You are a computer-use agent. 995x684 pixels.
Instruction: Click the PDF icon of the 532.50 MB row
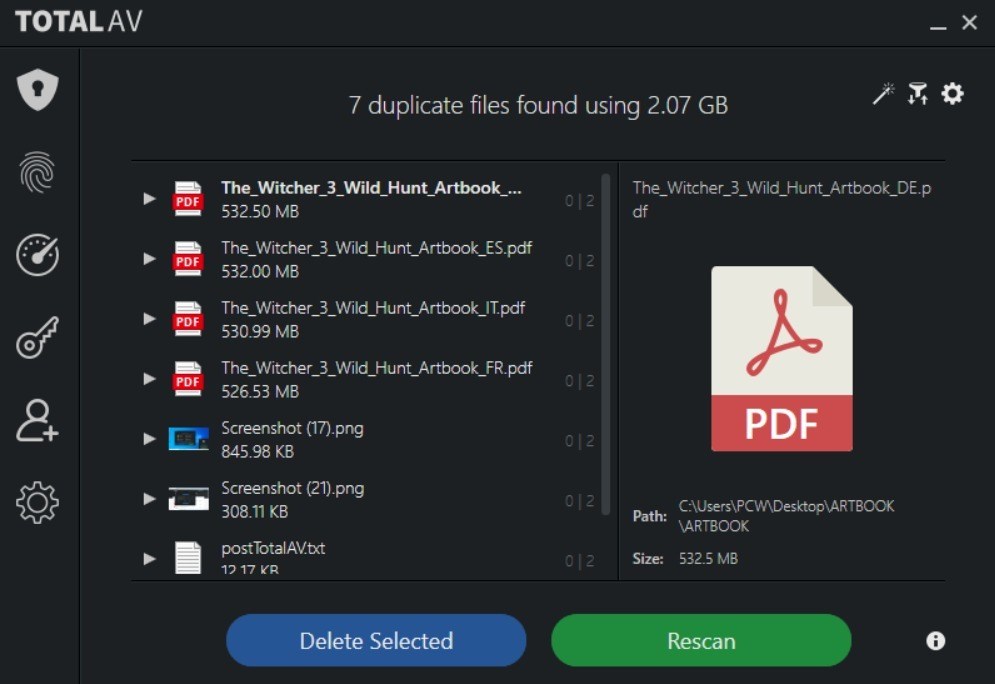coord(188,199)
